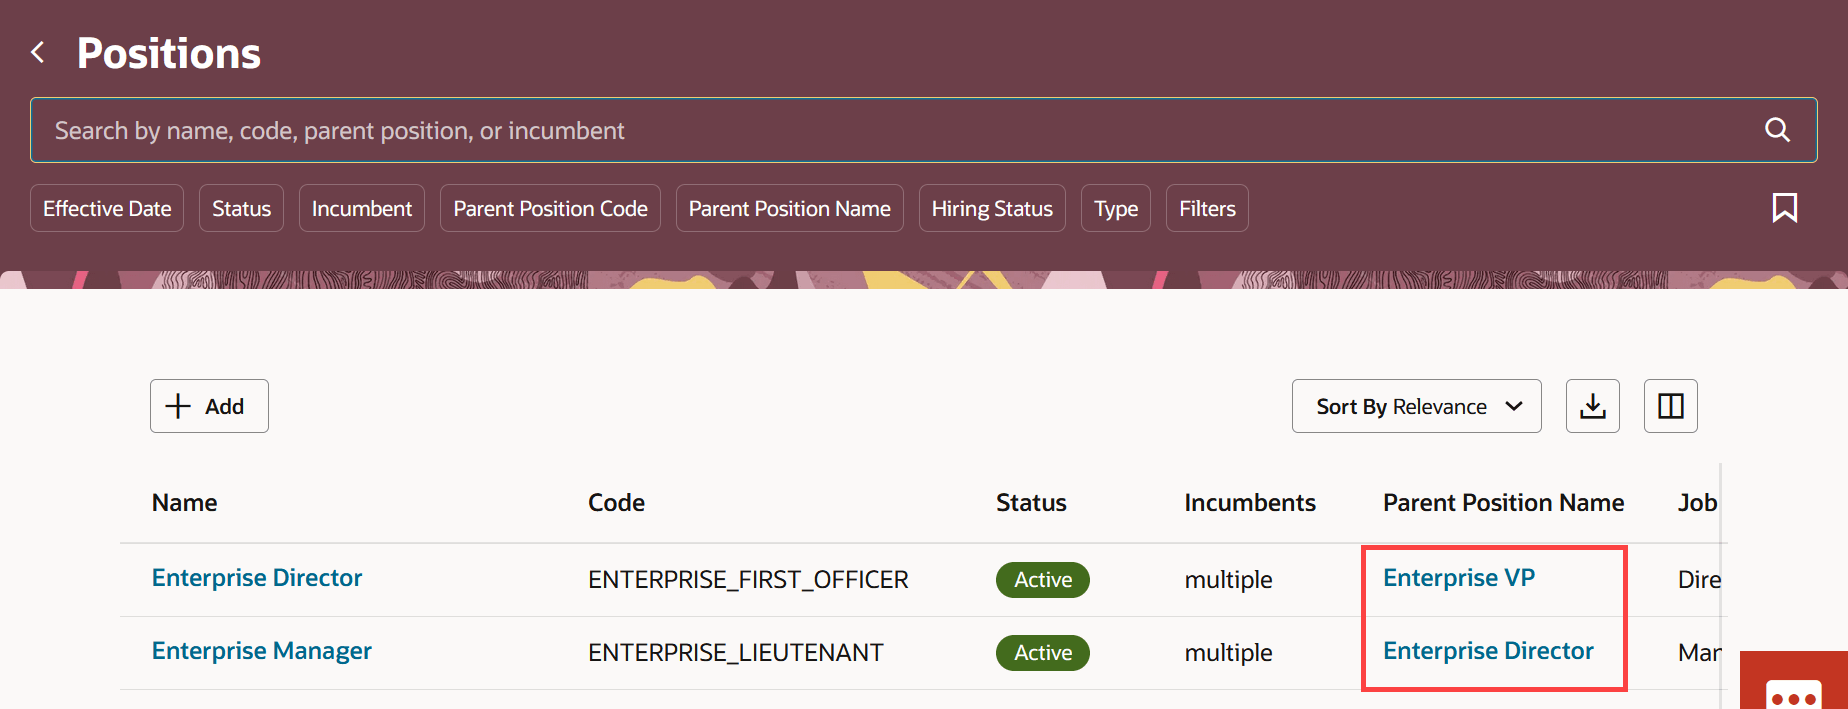Download the positions list
The width and height of the screenshot is (1848, 709).
click(x=1592, y=406)
